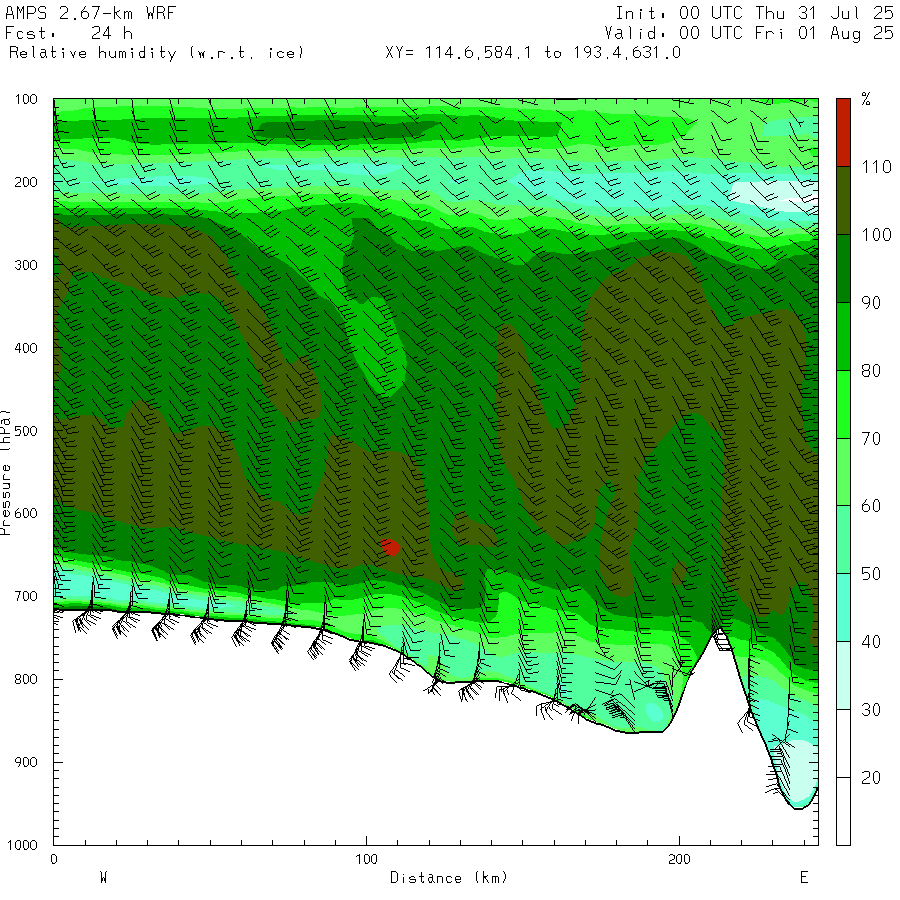Click the 'Relative humidity (w.r.t. ice)' label
The image size is (900, 900).
point(156,53)
